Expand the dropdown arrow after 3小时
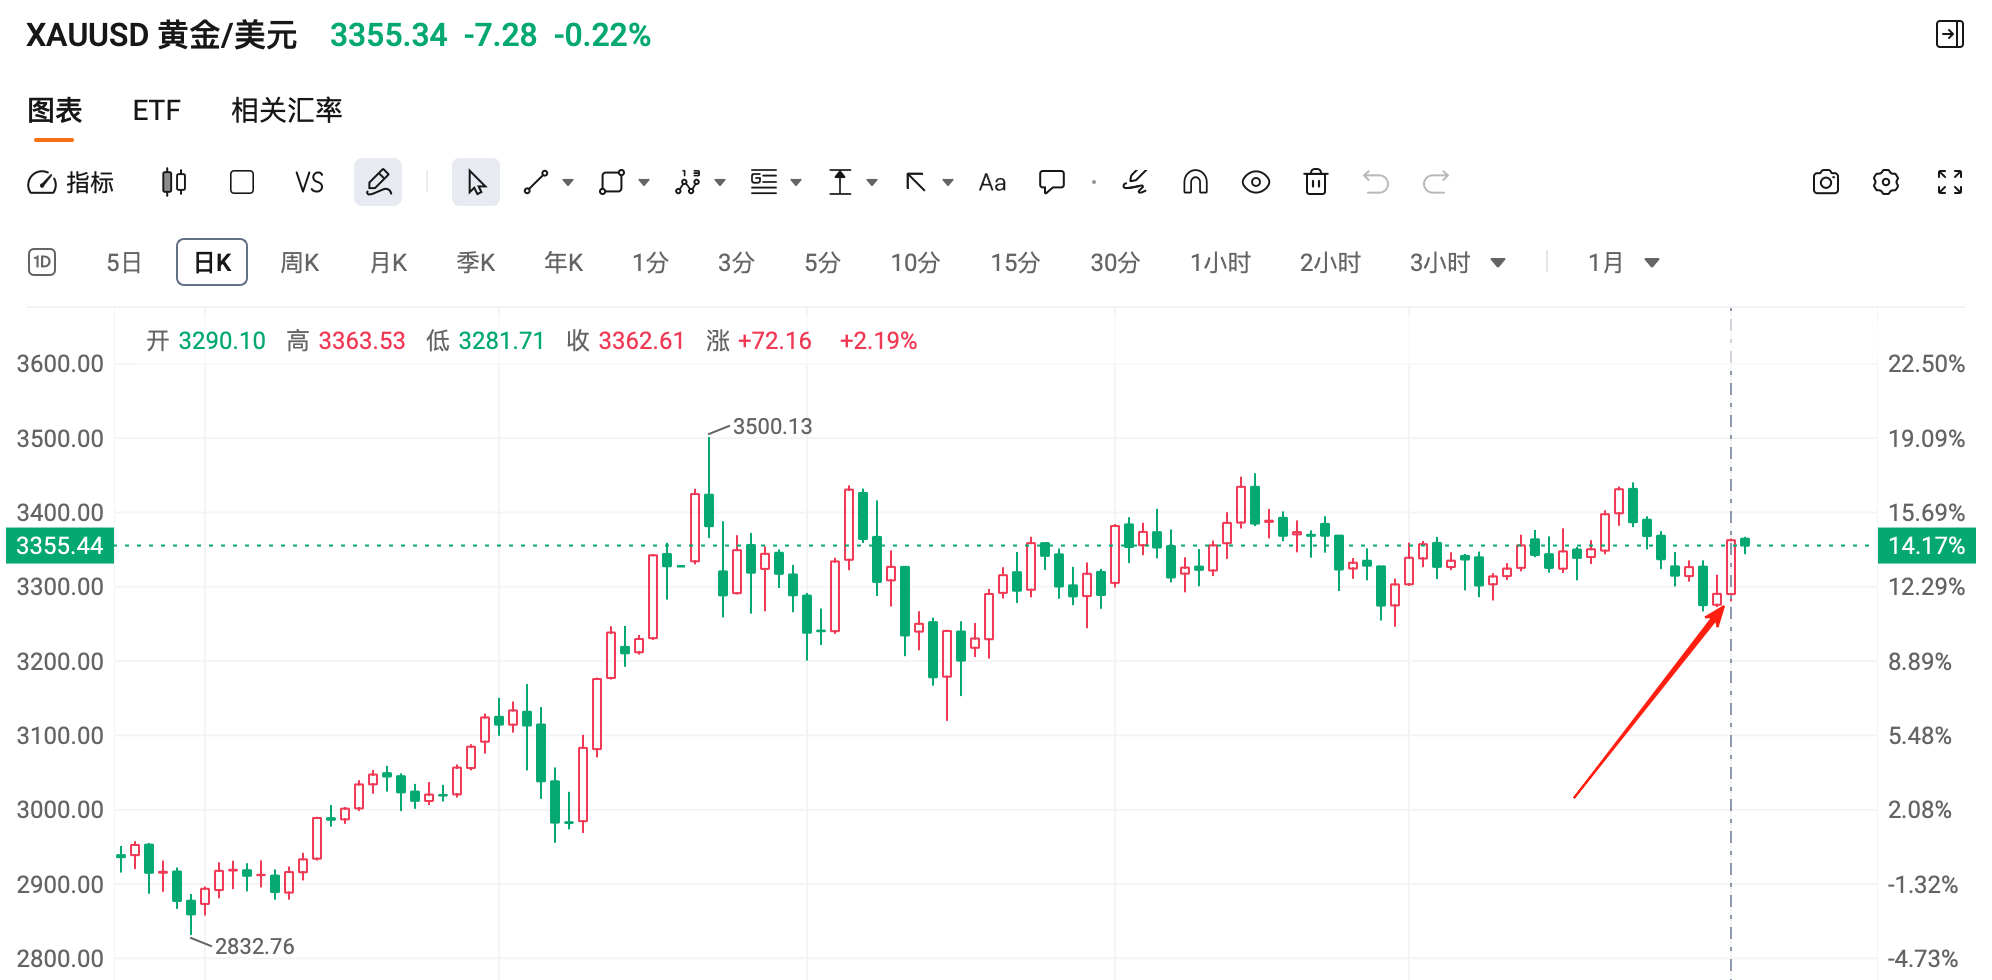This screenshot has width=1992, height=980. 1498,263
